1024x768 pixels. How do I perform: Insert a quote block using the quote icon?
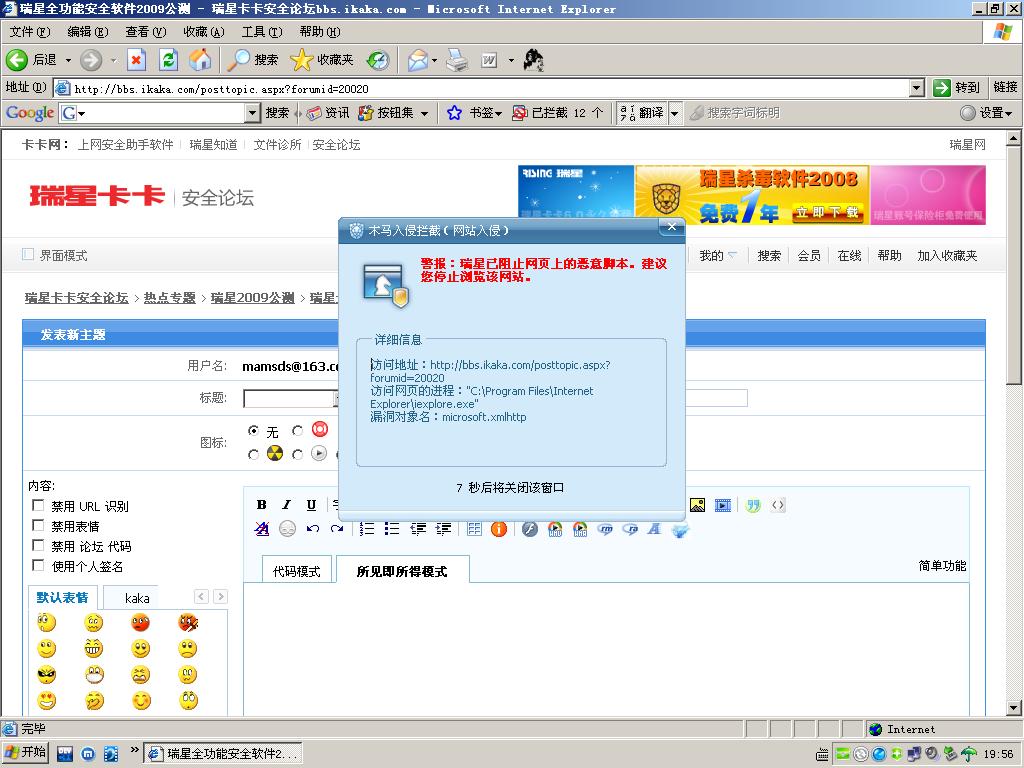pyautogui.click(x=753, y=505)
